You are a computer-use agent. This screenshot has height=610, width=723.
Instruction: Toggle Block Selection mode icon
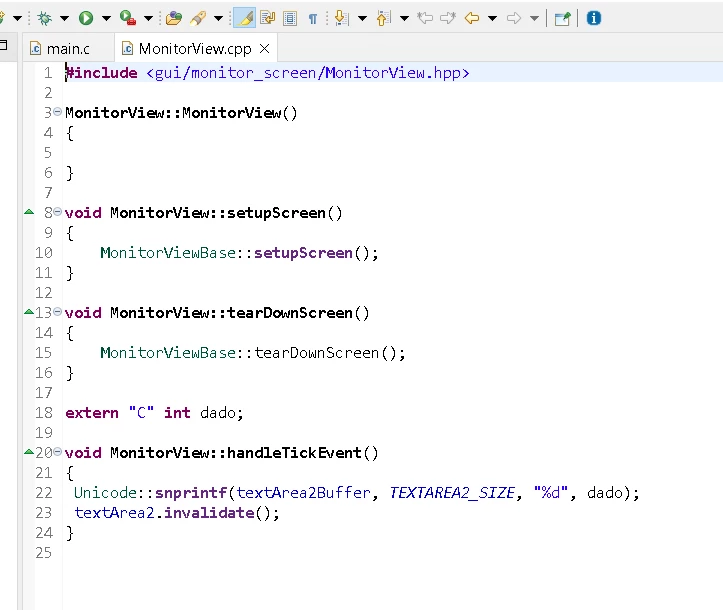(x=290, y=18)
